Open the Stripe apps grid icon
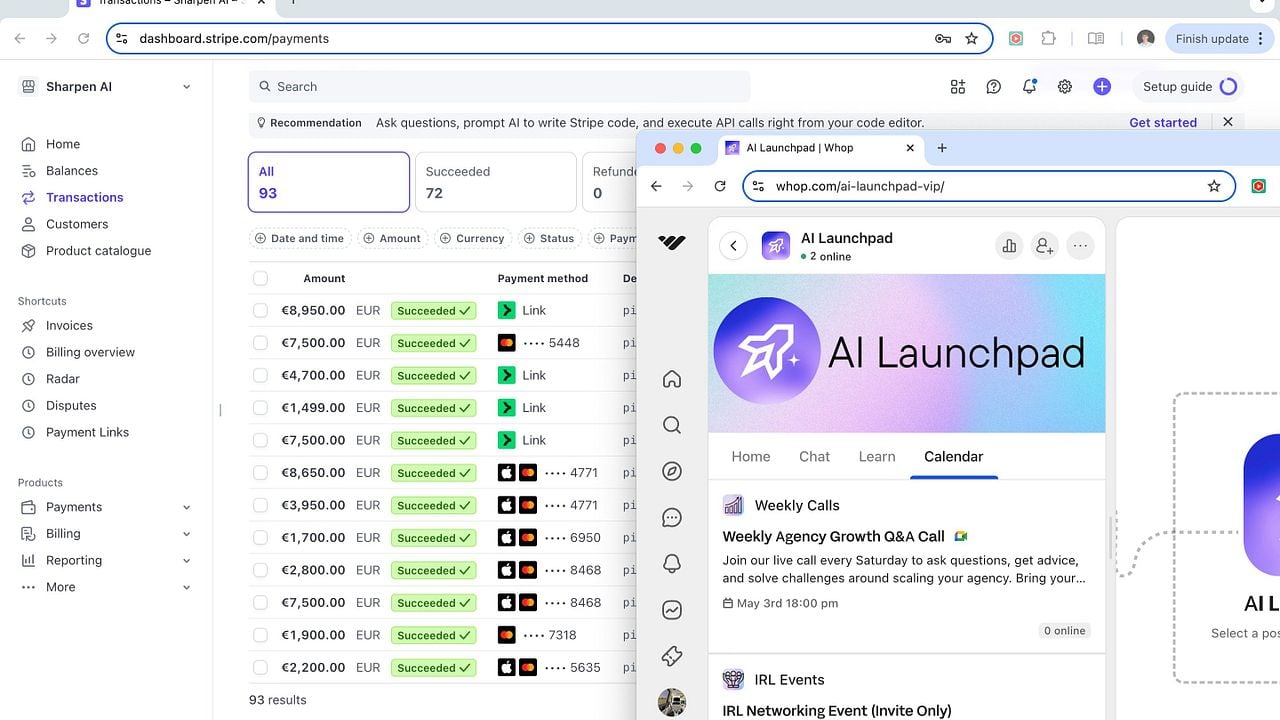1280x720 pixels. (958, 87)
